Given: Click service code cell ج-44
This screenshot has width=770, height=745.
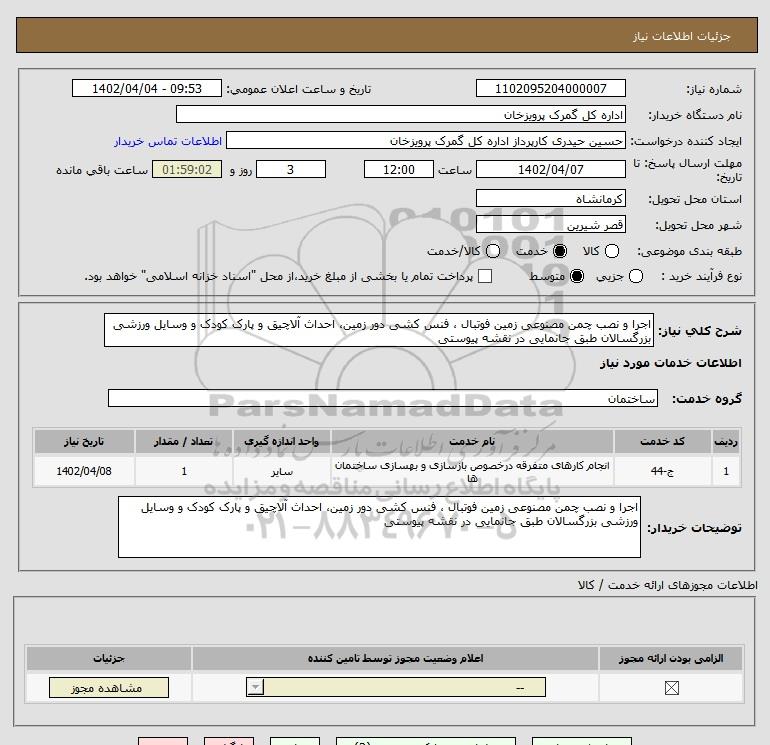Looking at the screenshot, I should [662, 471].
